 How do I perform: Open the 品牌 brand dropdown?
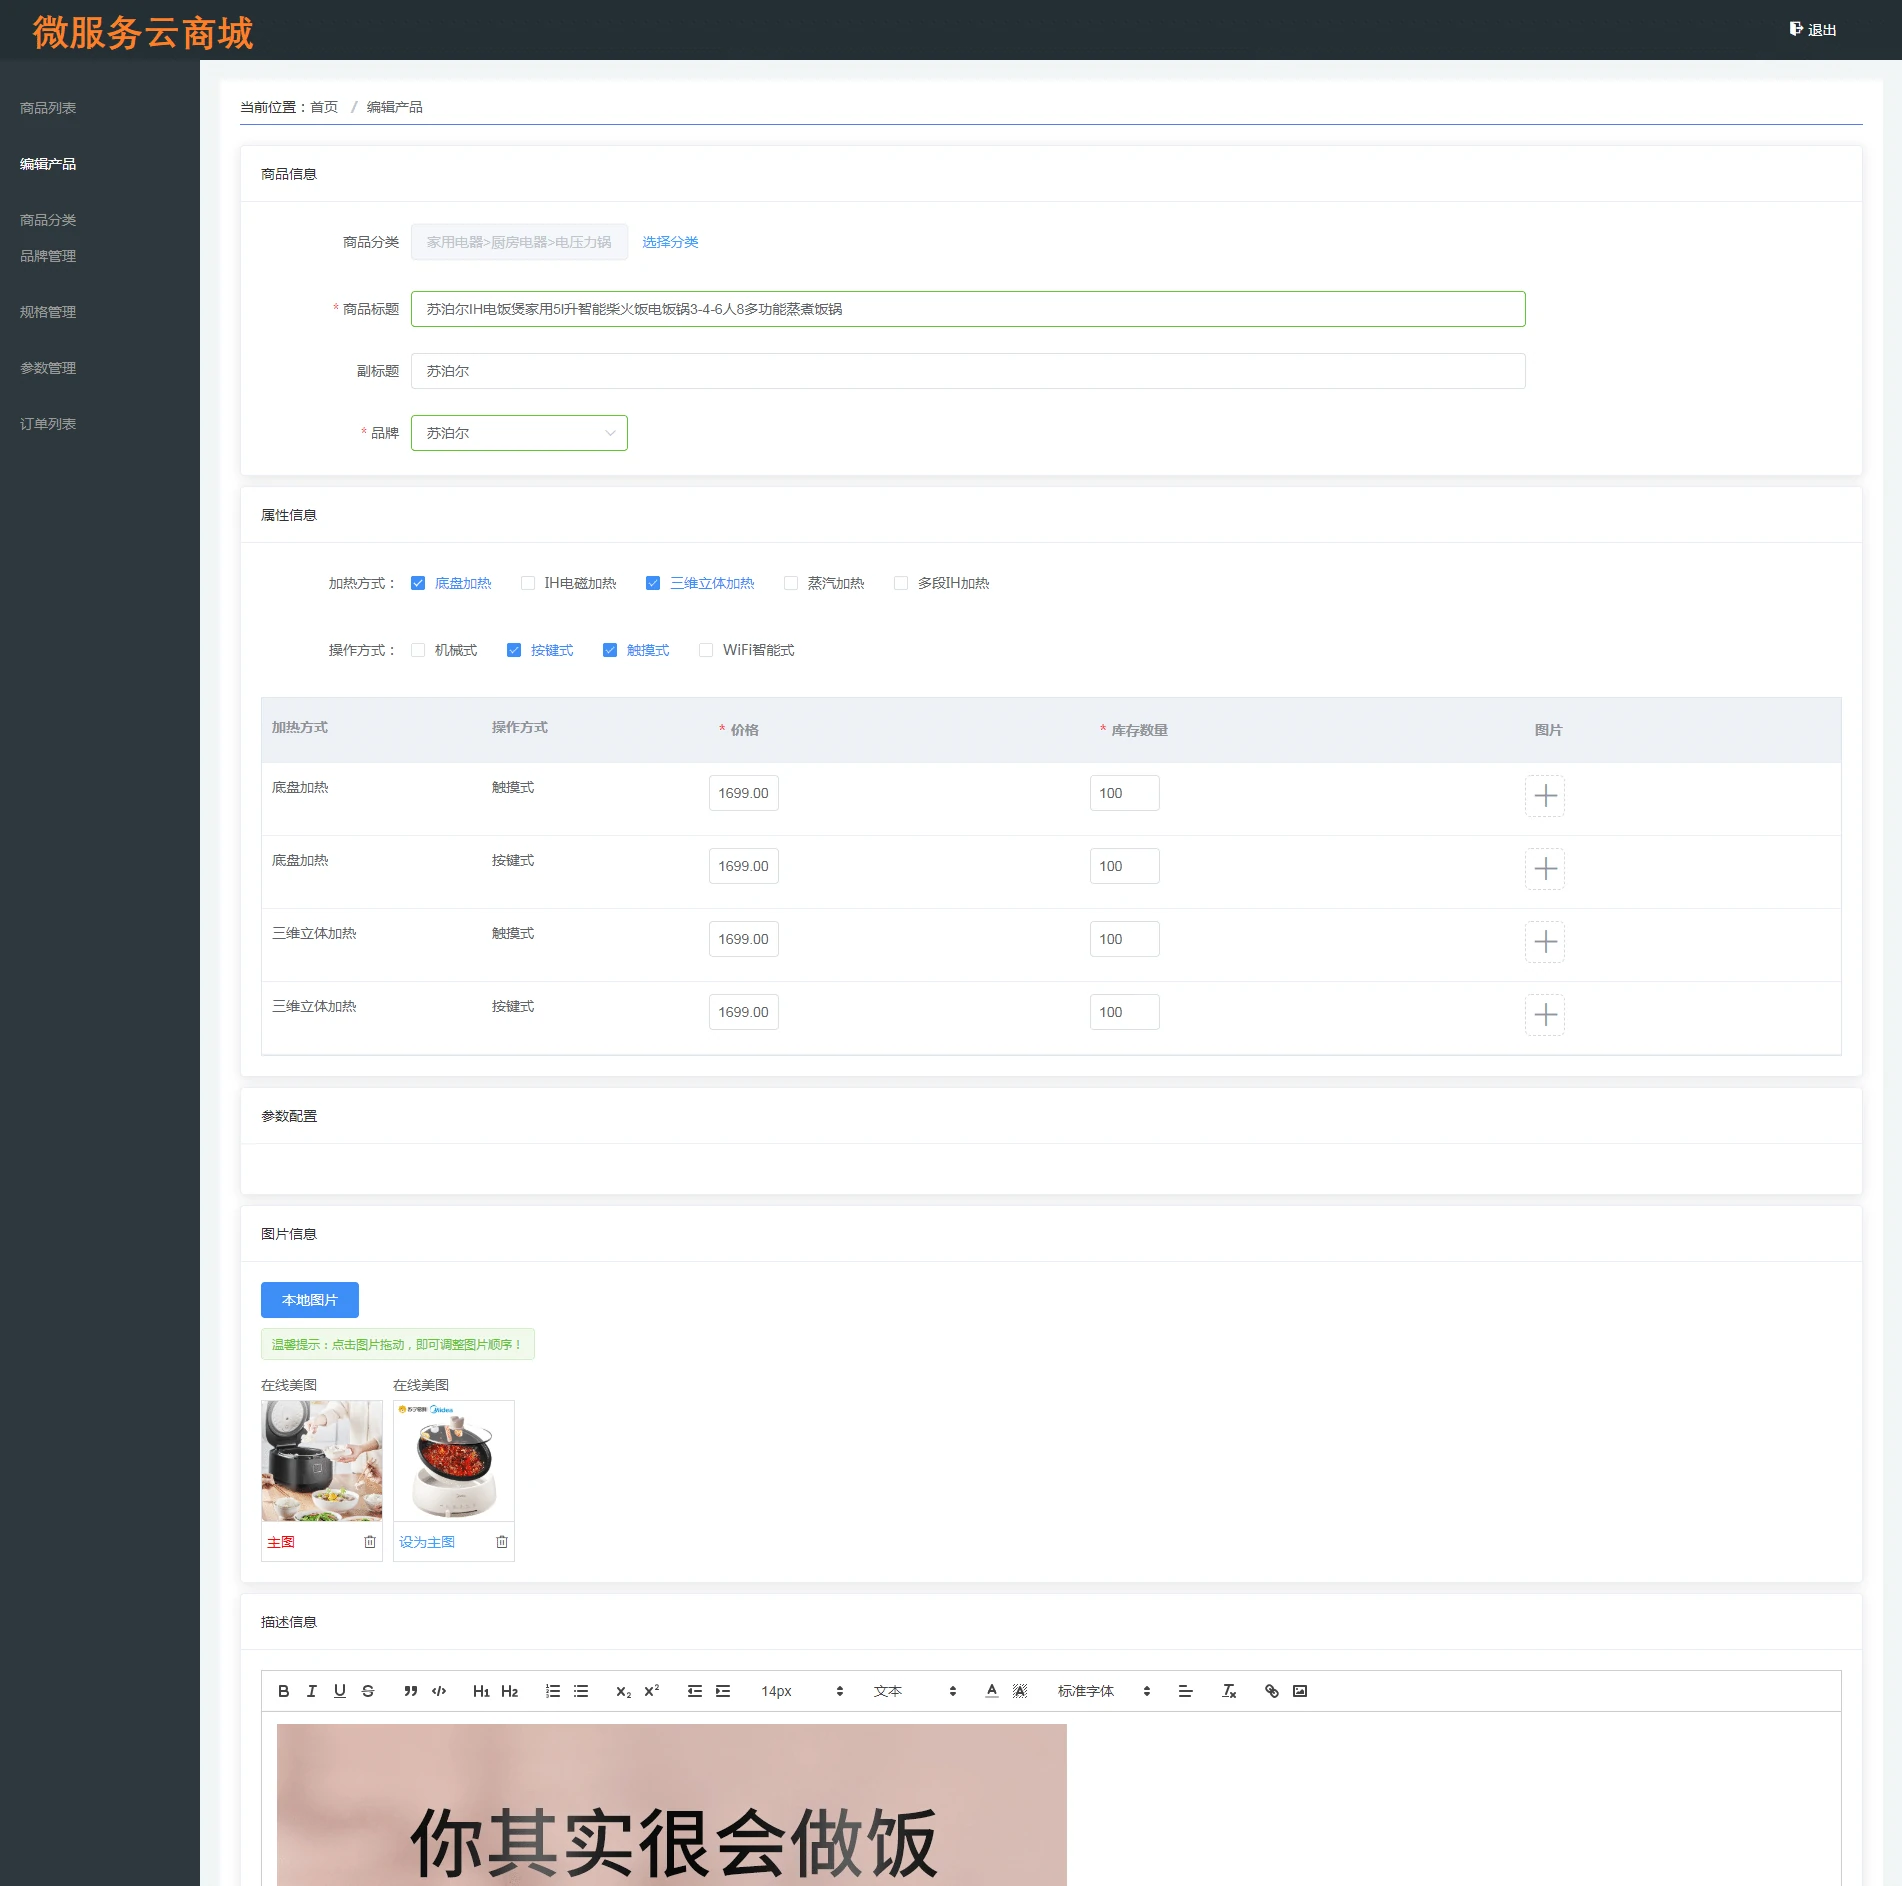click(x=519, y=433)
